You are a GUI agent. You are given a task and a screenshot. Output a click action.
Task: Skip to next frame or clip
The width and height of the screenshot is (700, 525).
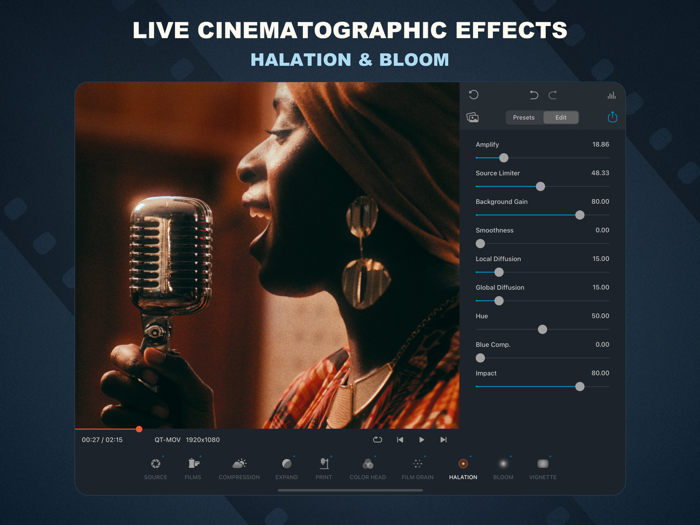pyautogui.click(x=443, y=440)
